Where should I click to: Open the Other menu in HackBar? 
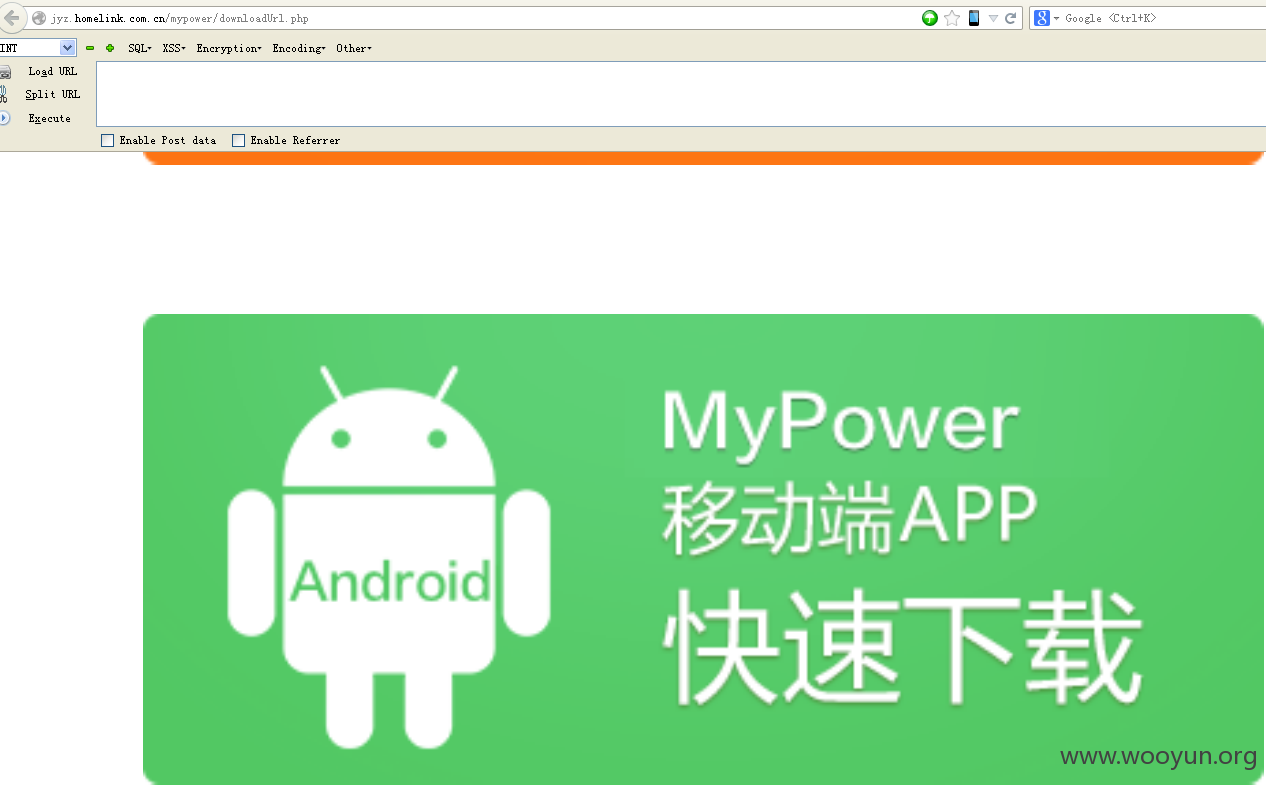354,48
